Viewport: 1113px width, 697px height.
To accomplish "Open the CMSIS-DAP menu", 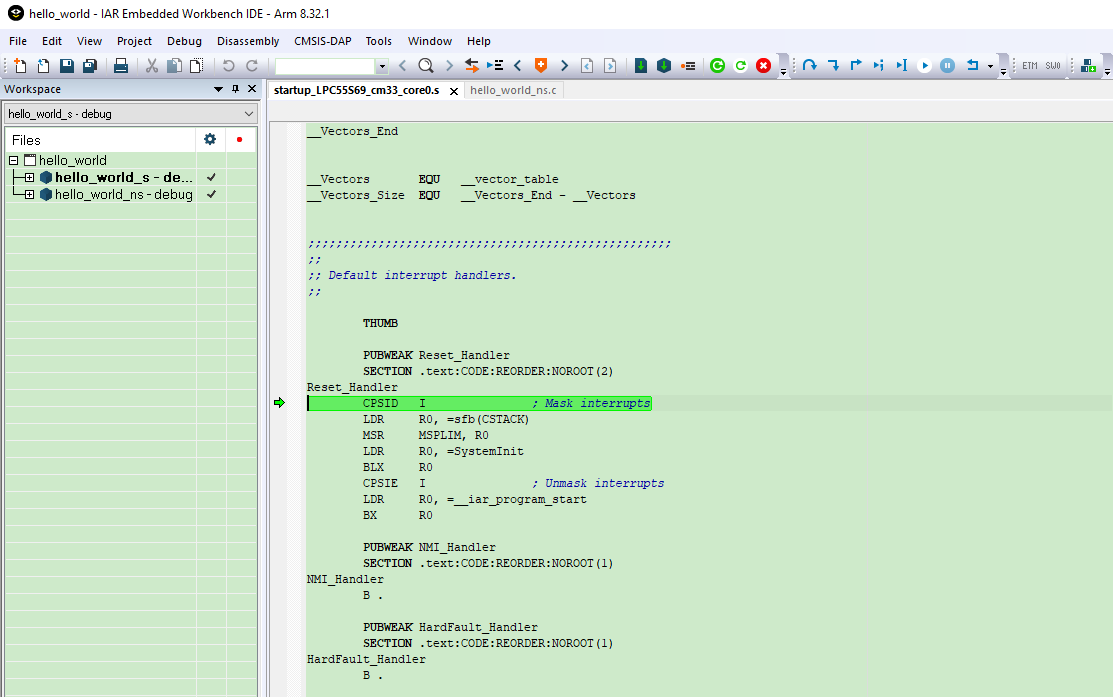I will pos(322,41).
